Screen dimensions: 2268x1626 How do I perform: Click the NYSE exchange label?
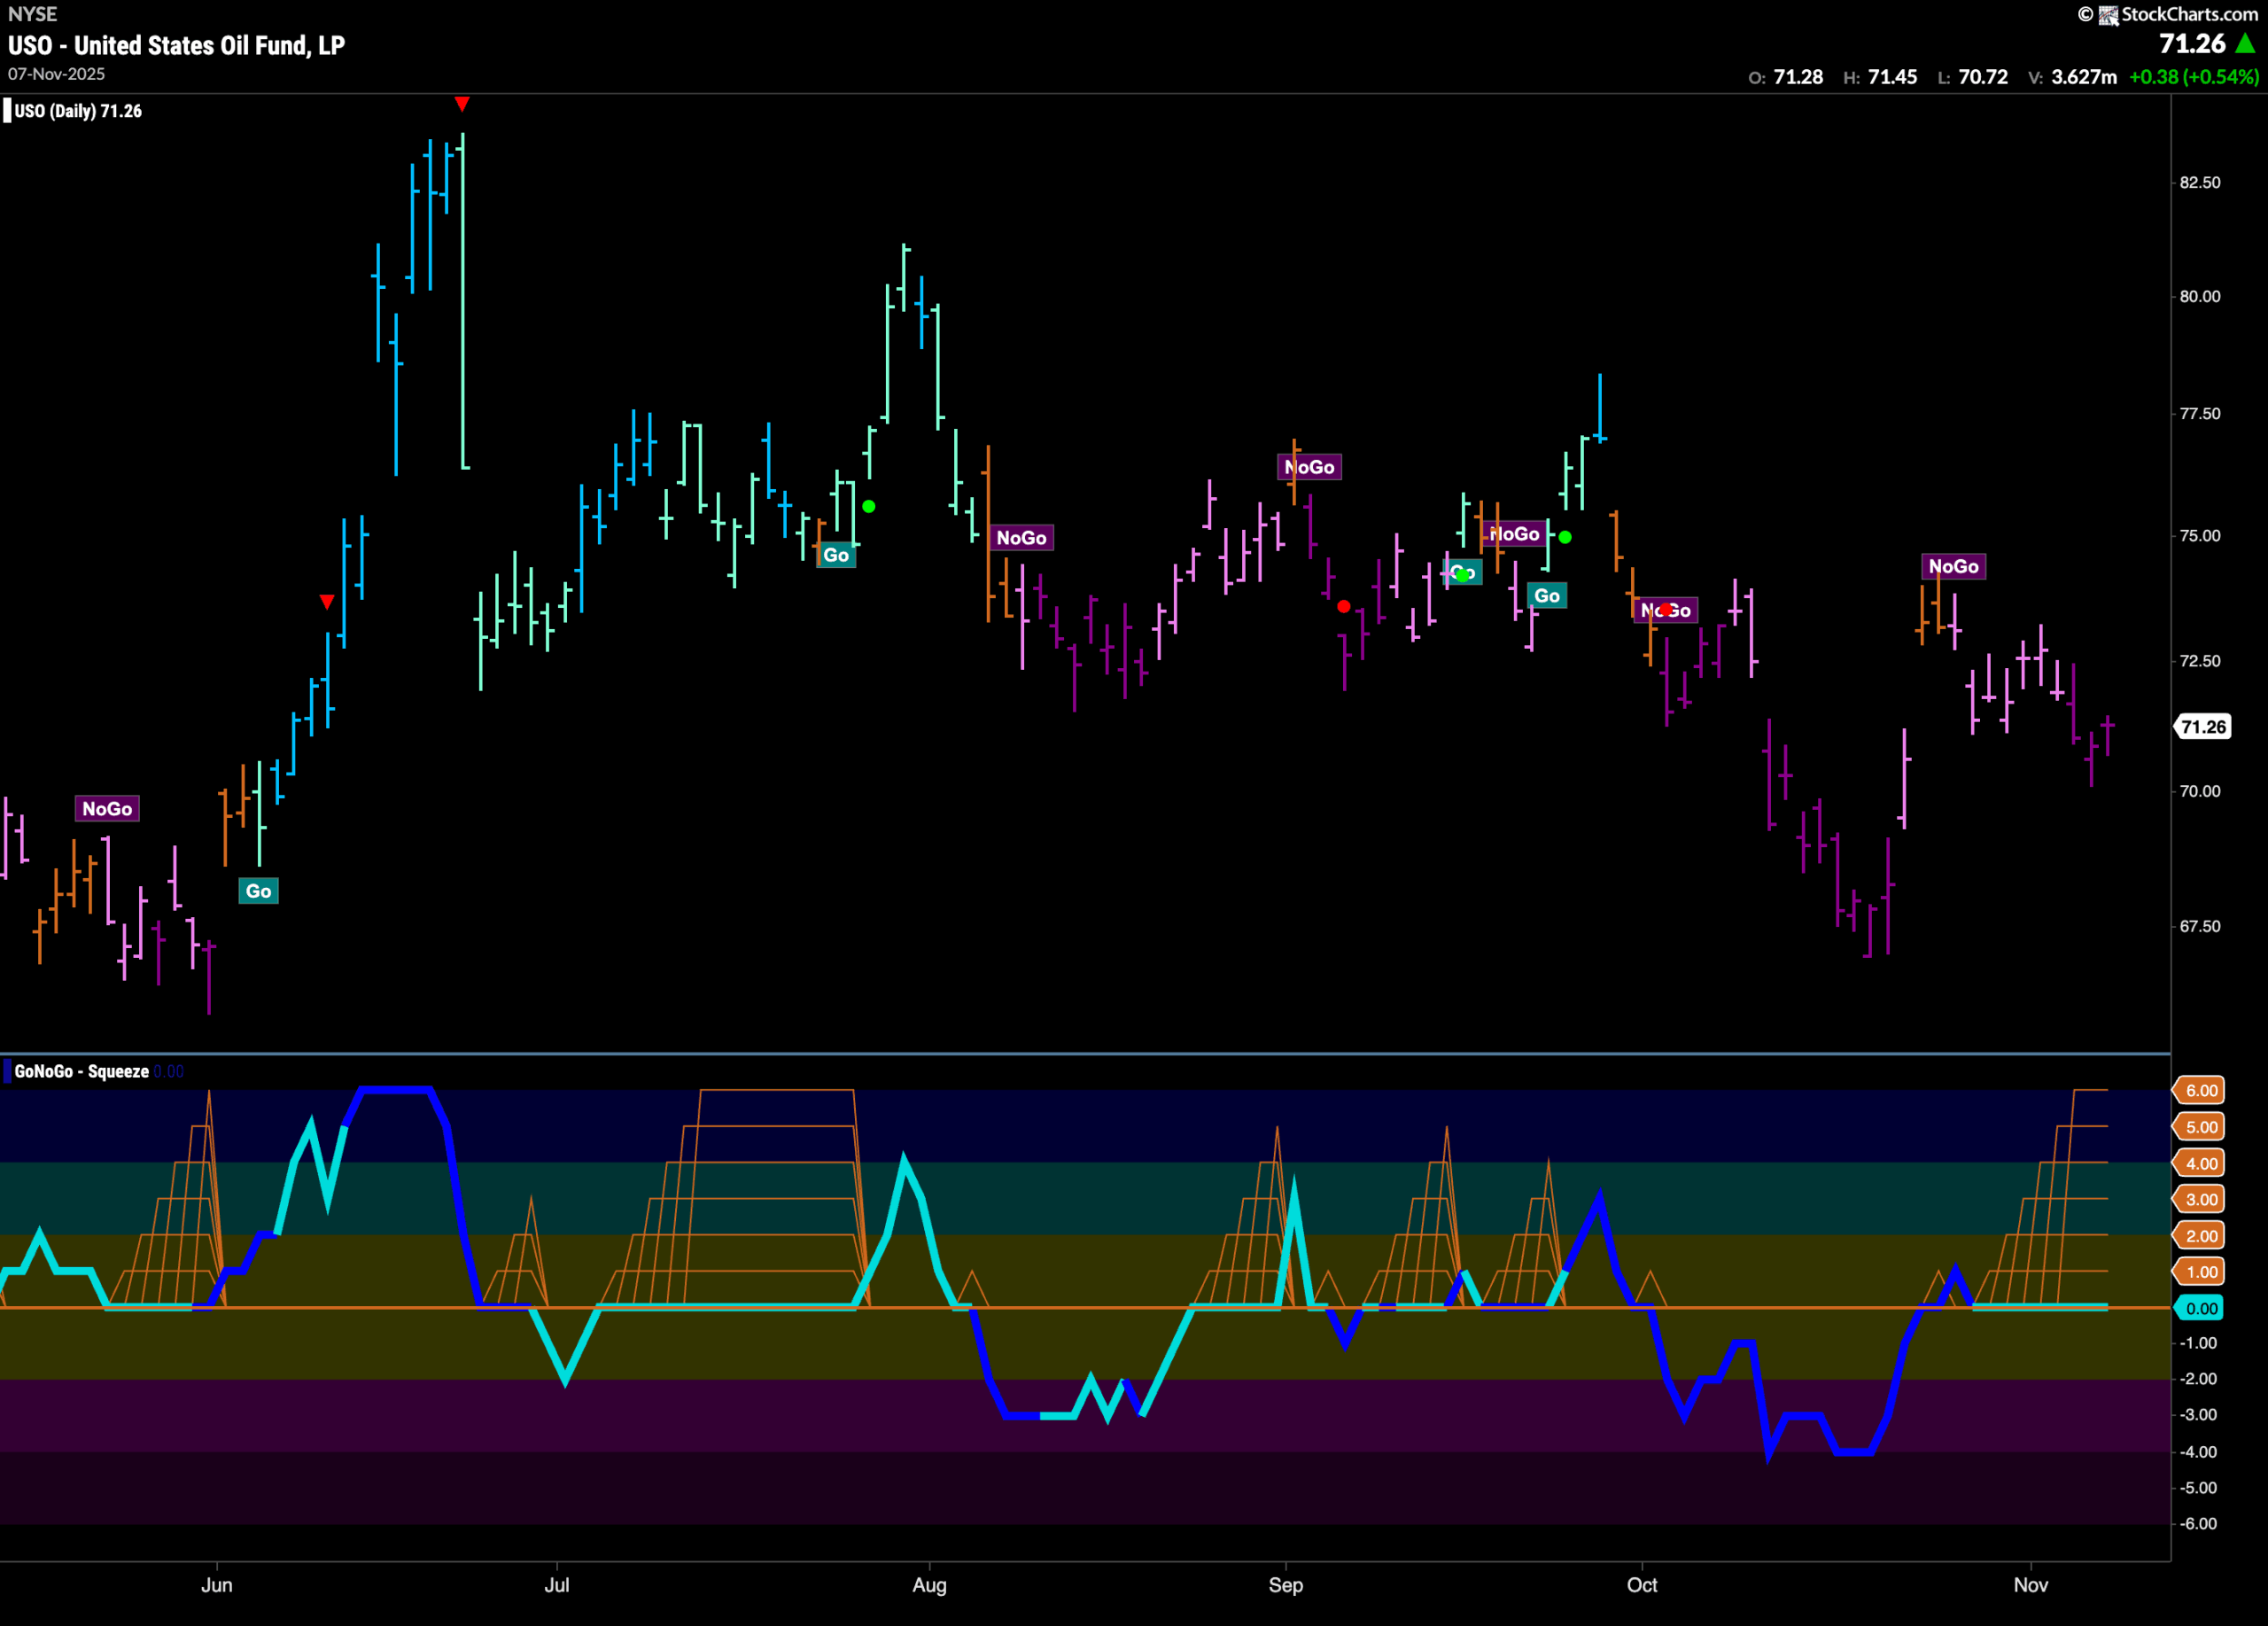32,14
